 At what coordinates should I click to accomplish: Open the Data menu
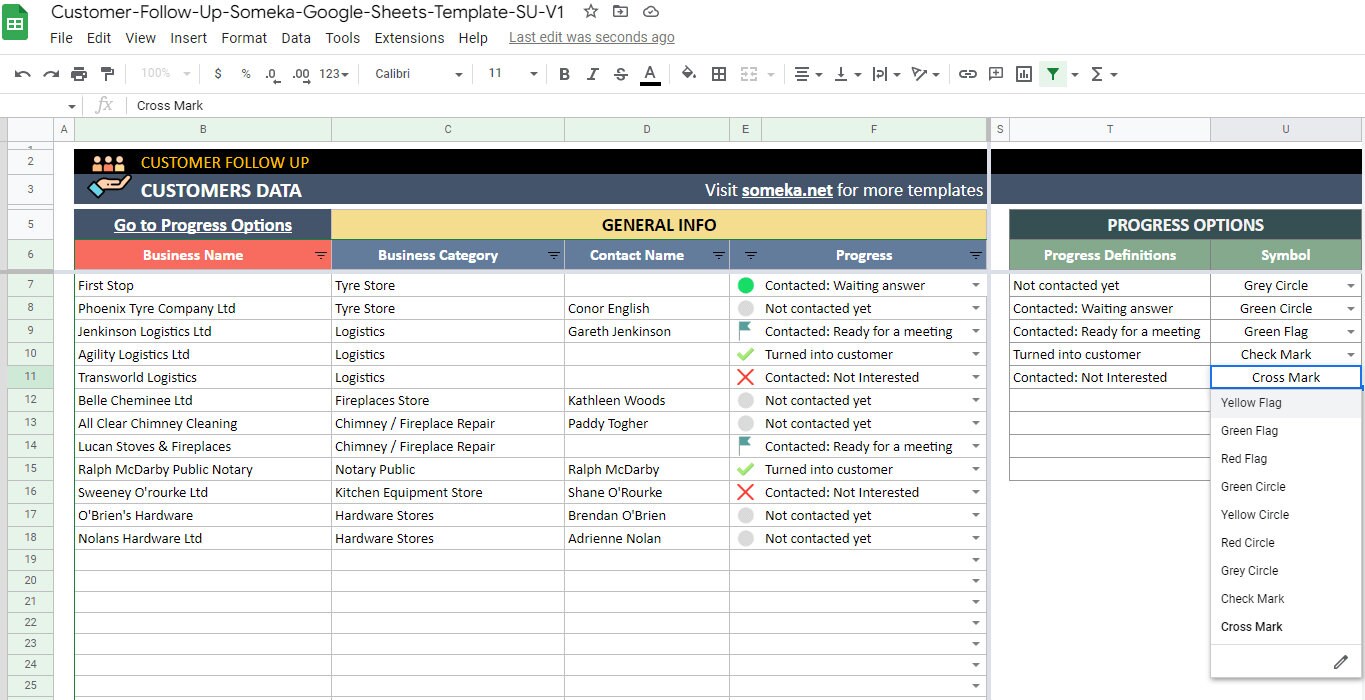pos(296,38)
